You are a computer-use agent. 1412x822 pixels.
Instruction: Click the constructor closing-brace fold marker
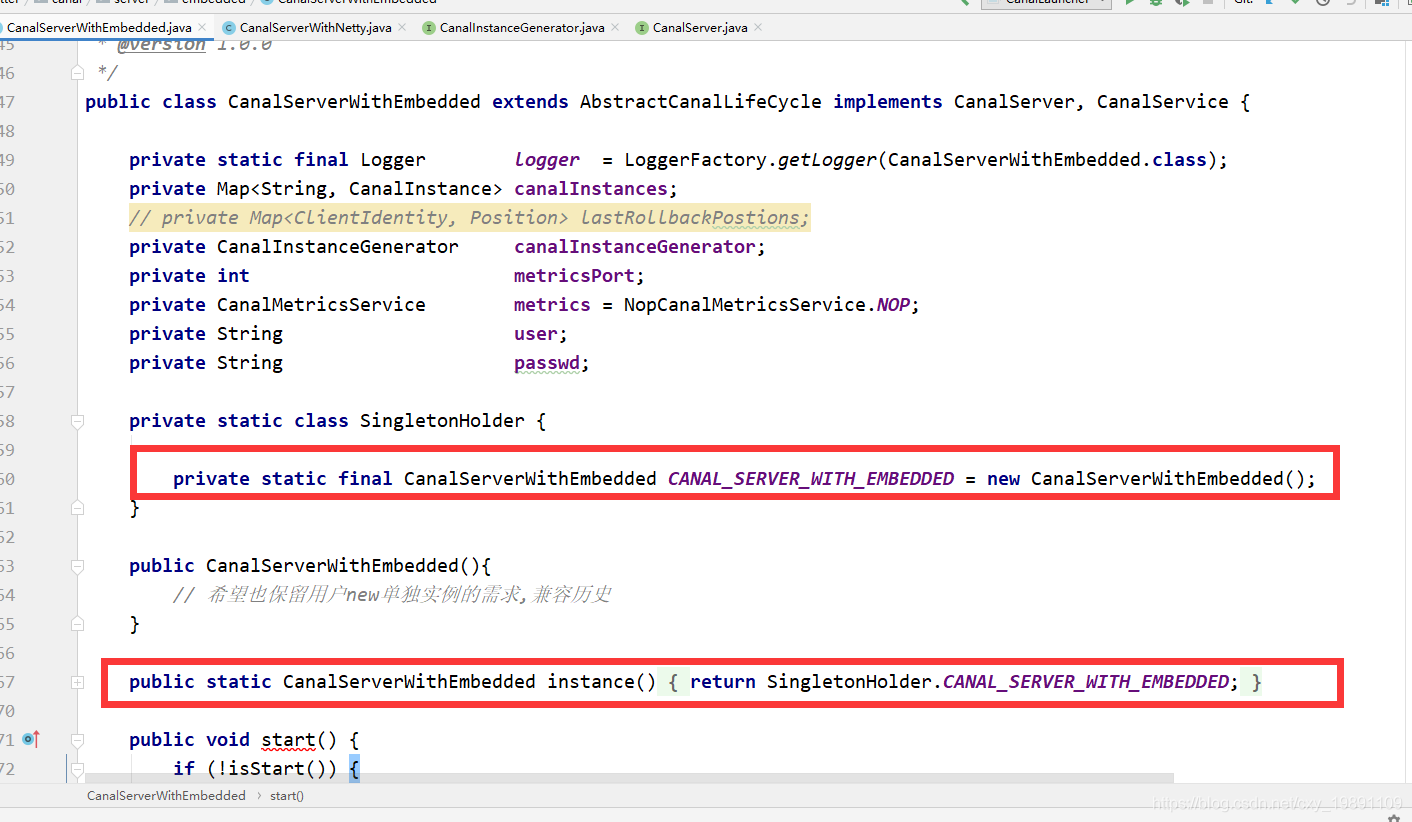(77, 625)
